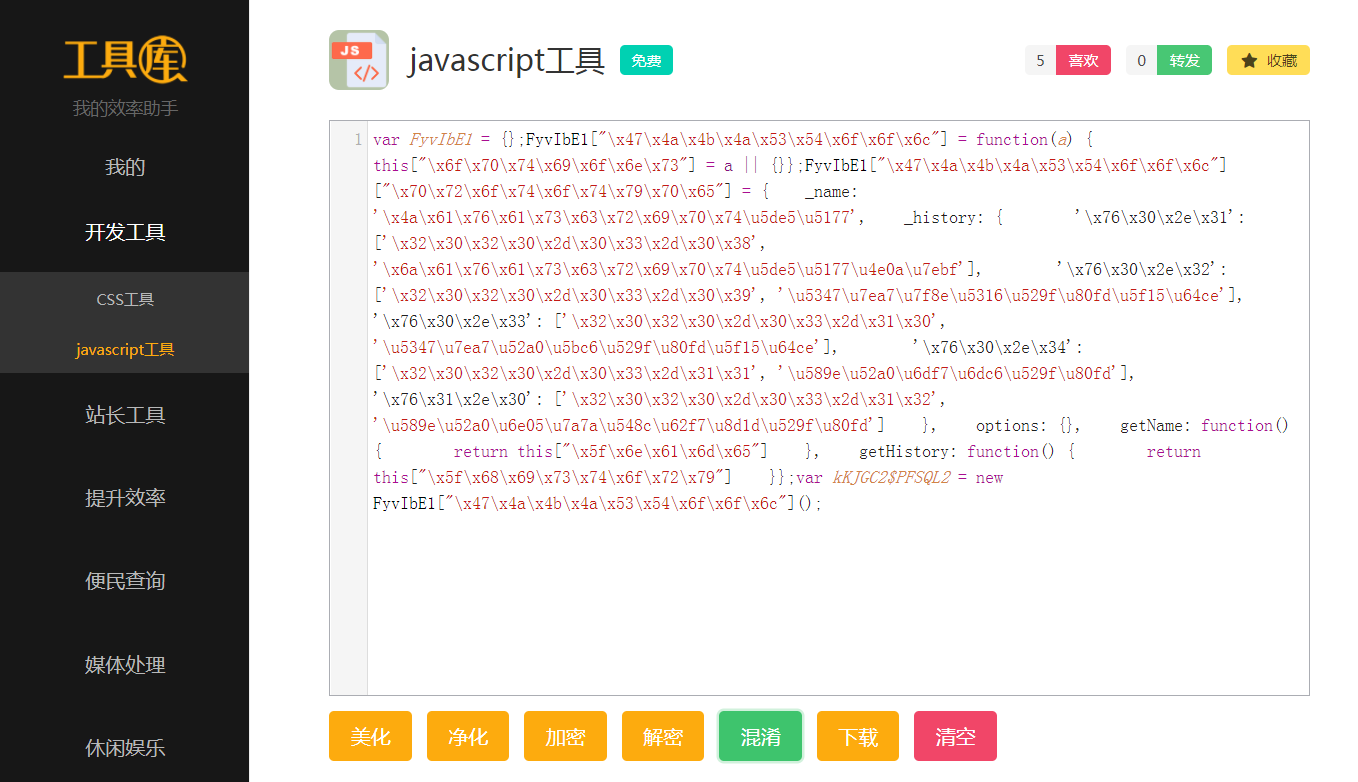Click the JS file icon beside title

point(358,60)
